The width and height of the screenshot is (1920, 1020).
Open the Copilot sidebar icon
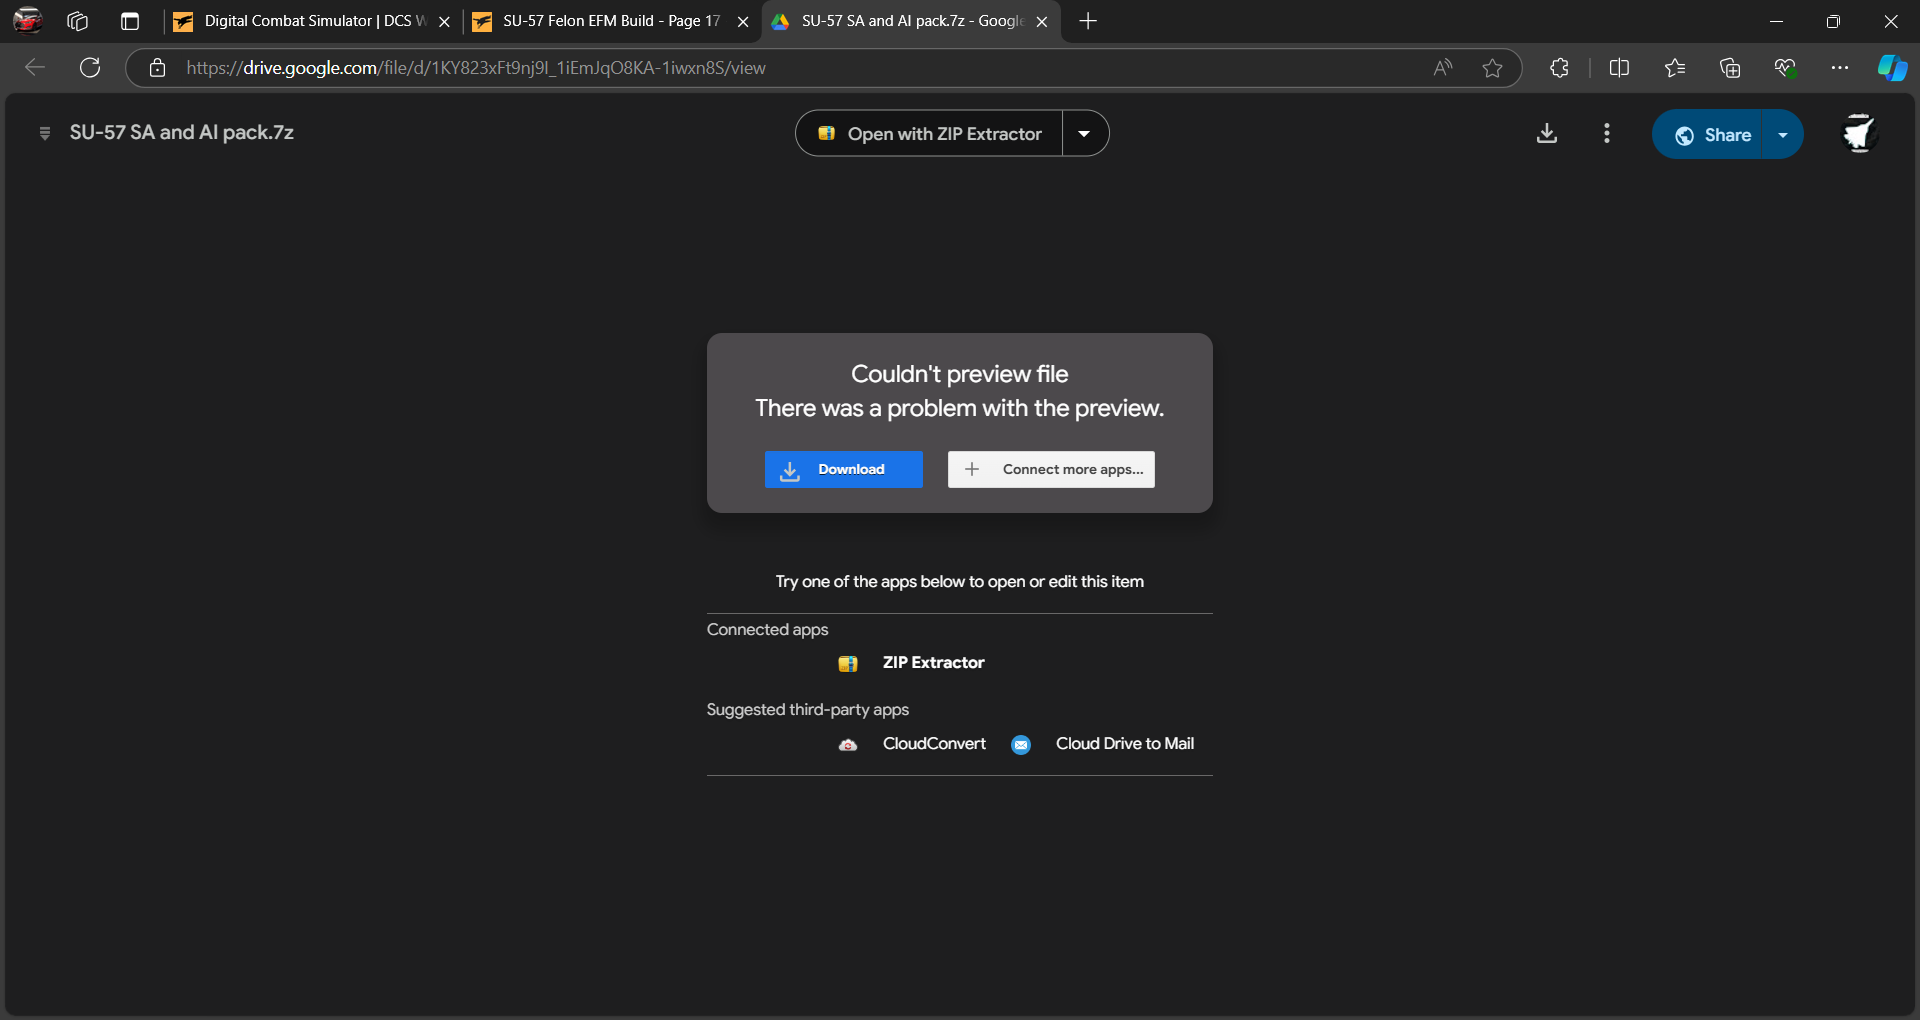(x=1892, y=68)
